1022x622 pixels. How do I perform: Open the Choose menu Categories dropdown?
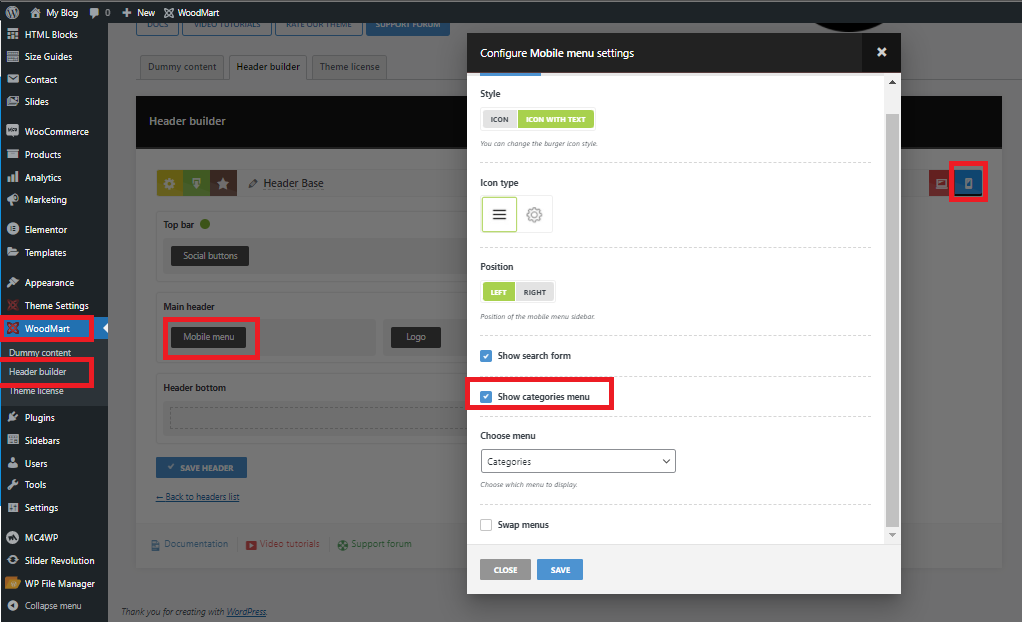tap(578, 461)
